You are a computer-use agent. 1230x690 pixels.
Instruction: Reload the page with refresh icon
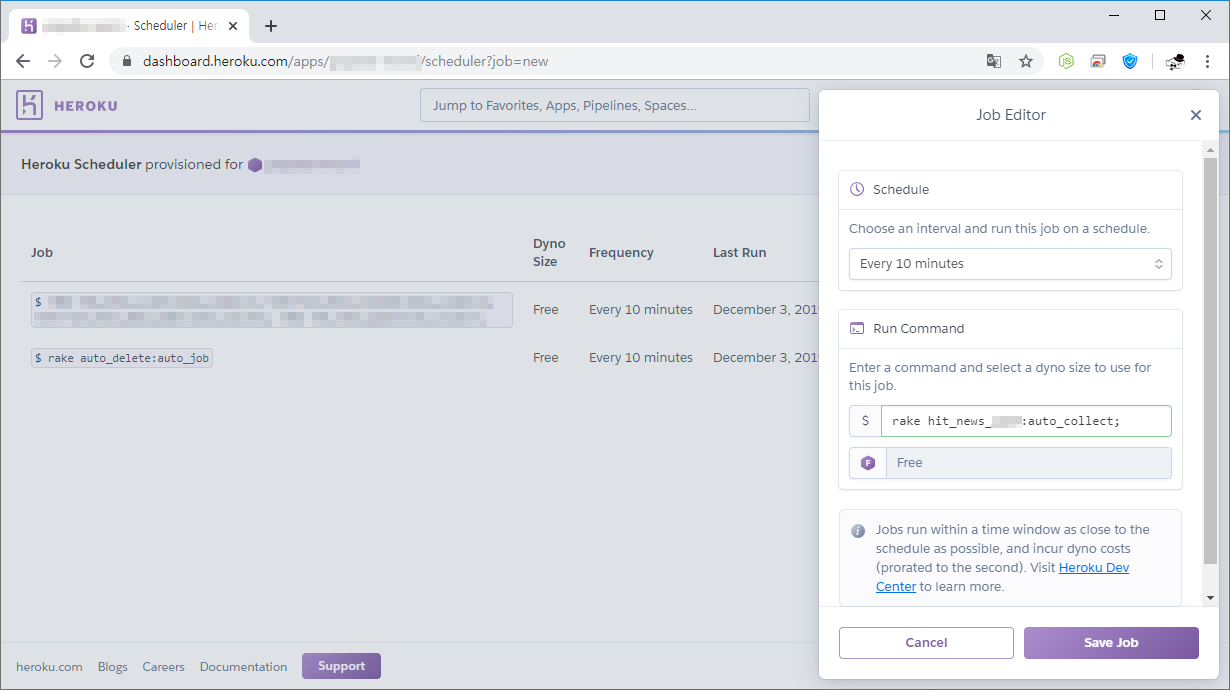pos(87,61)
